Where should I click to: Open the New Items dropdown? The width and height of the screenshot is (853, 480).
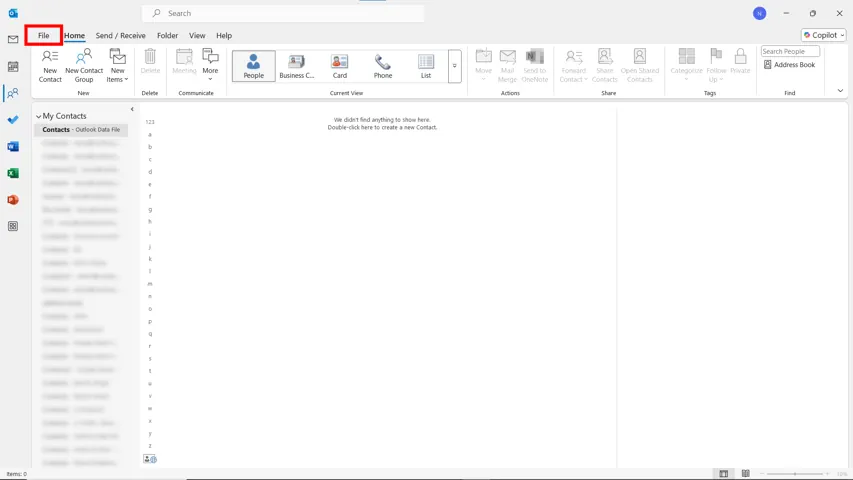pos(118,65)
